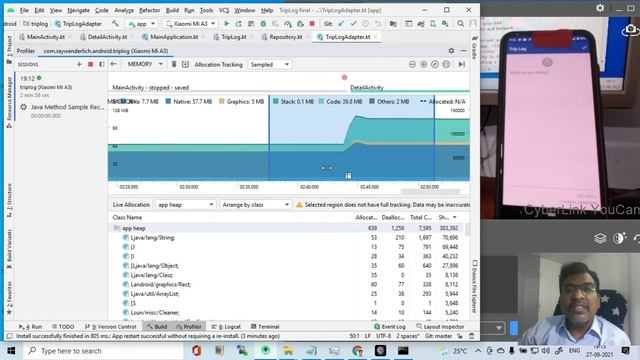Open the Analyze menu
The height and width of the screenshot is (360, 640).
tap(124, 10)
